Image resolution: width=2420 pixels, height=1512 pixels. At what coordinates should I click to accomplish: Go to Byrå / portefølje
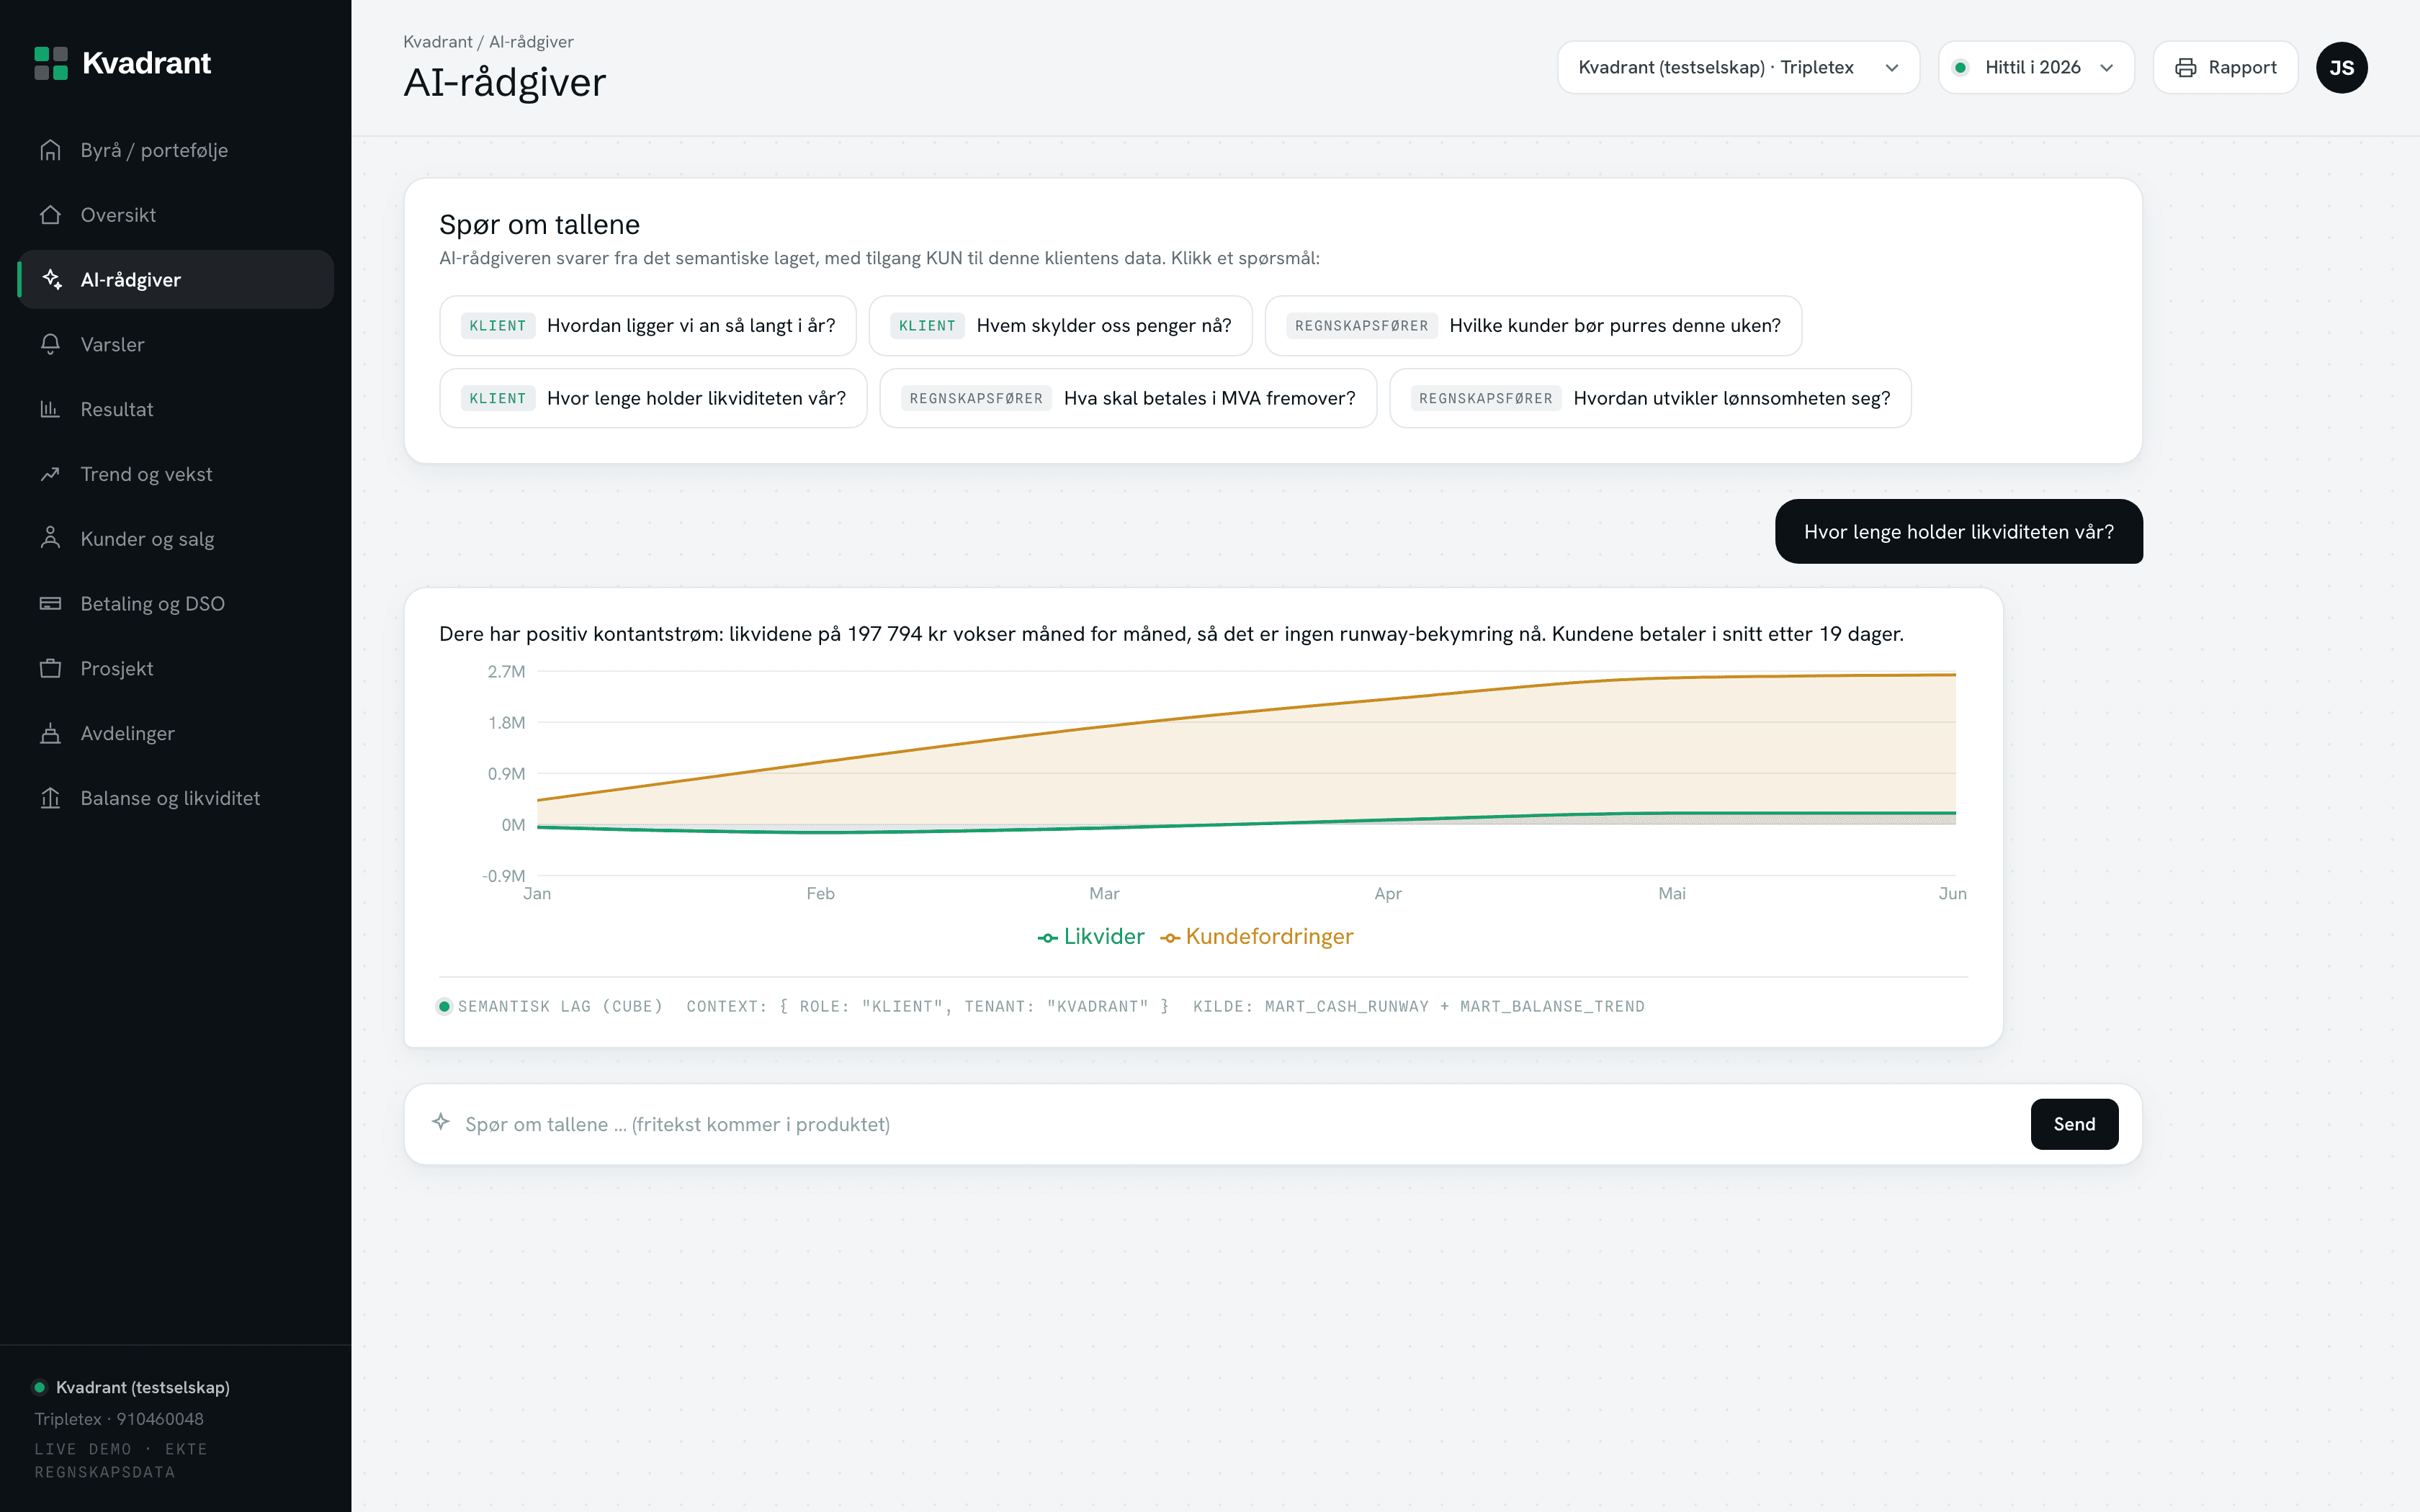(176, 150)
